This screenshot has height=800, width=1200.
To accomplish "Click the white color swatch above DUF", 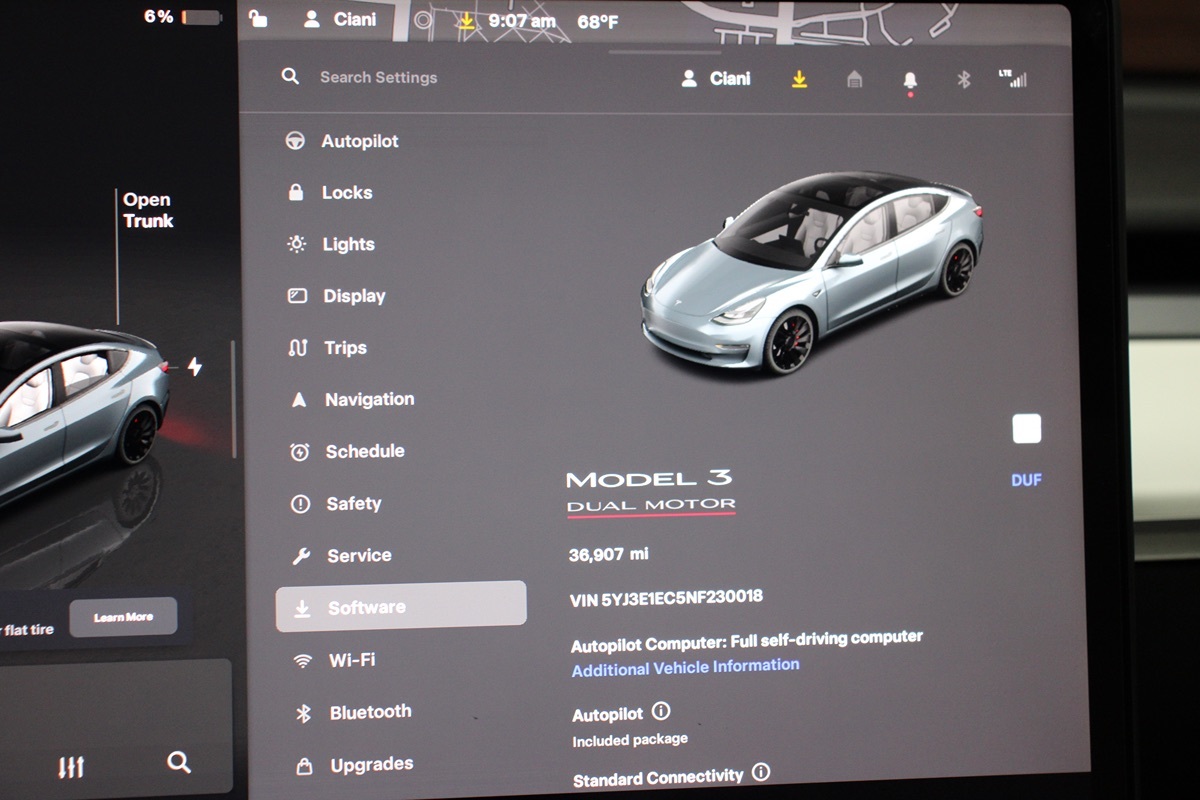I will click(x=1026, y=429).
